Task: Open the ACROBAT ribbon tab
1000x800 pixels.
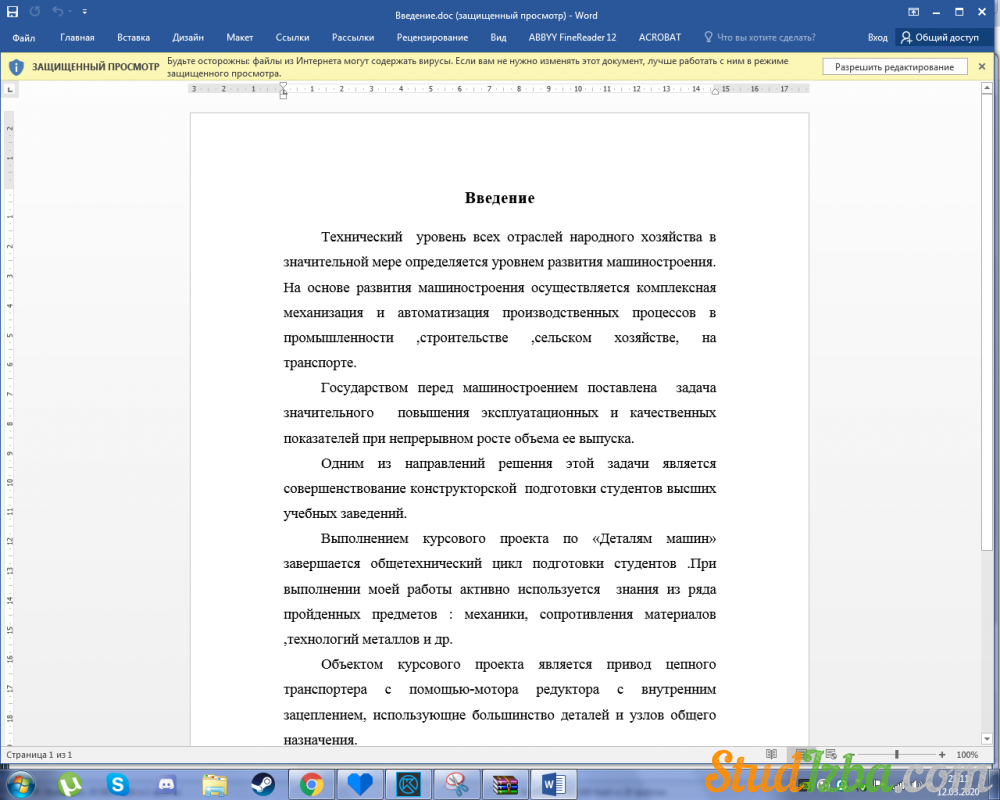Action: (659, 38)
